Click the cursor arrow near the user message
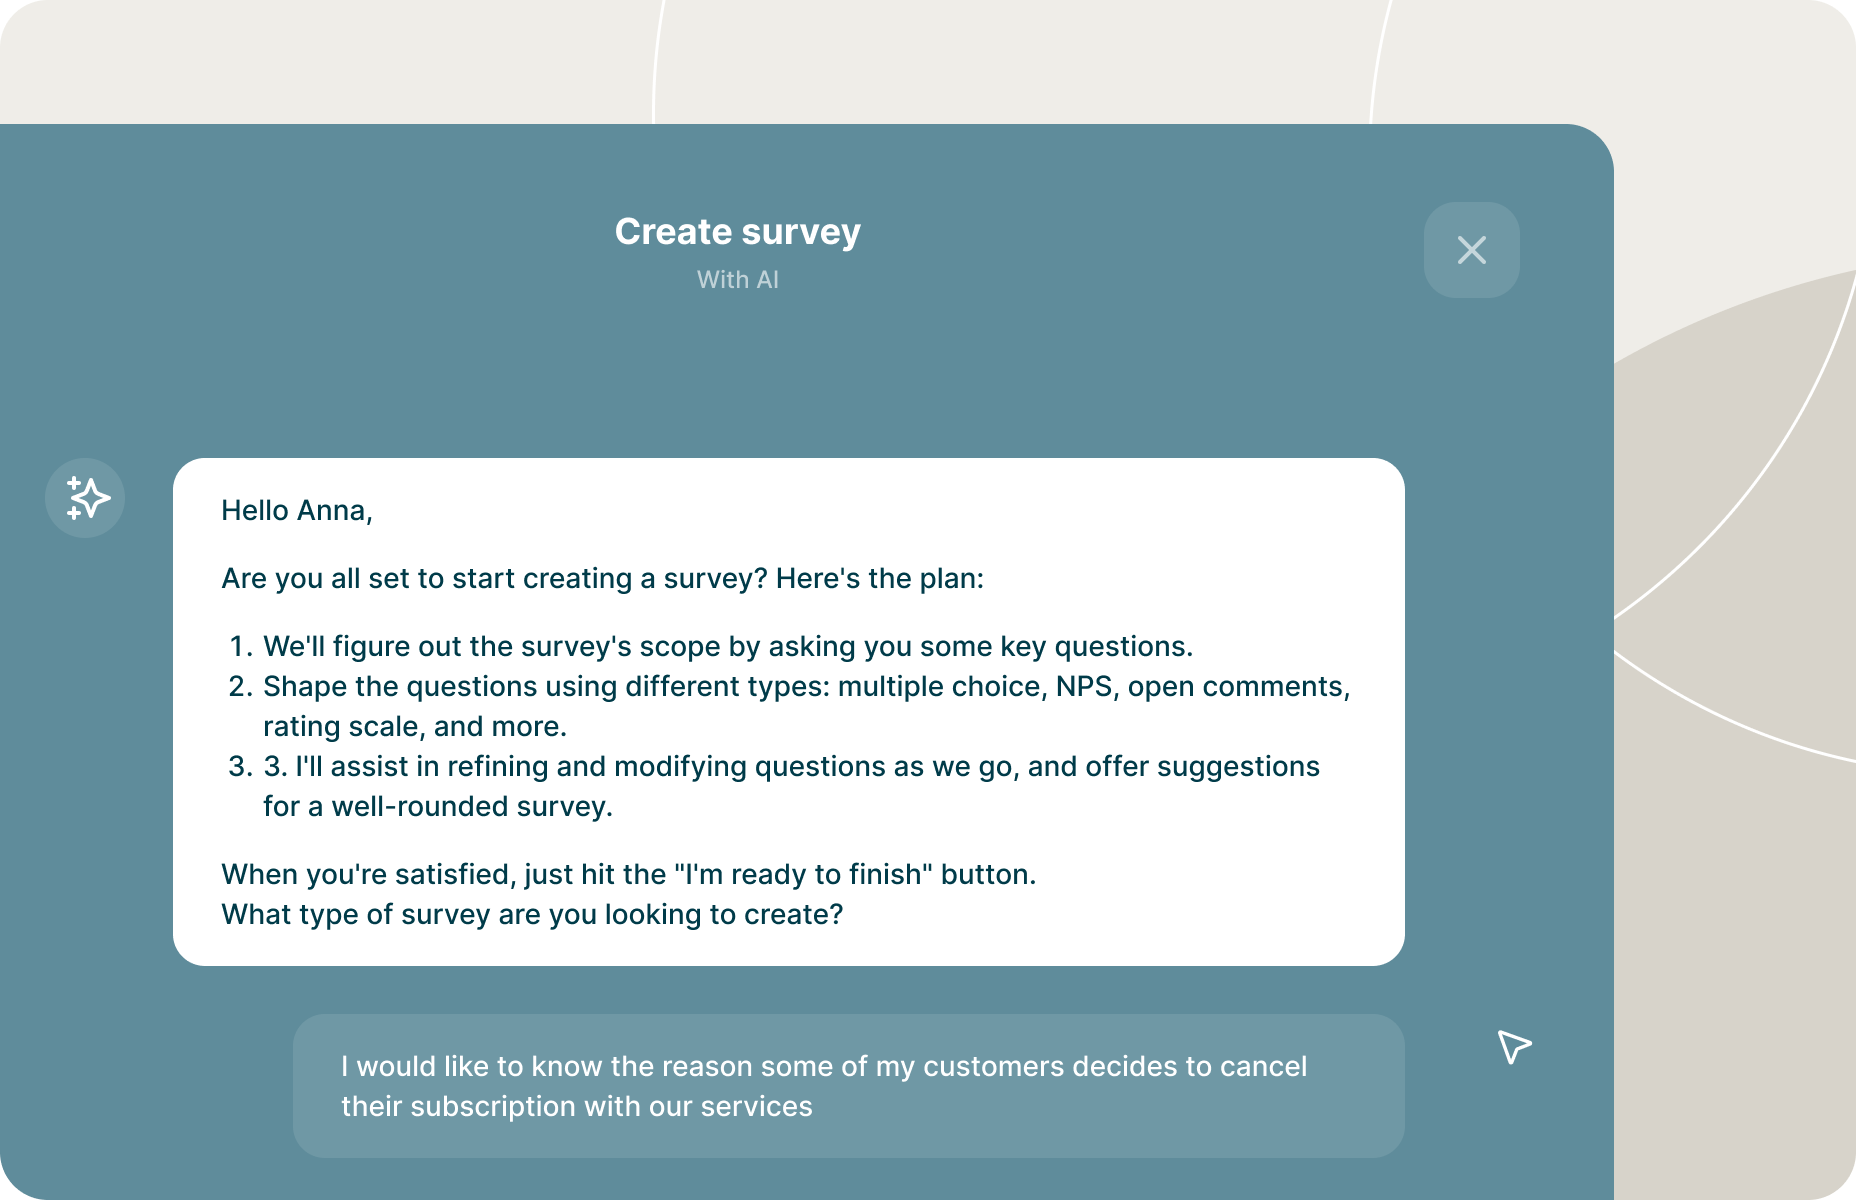 (x=1513, y=1047)
